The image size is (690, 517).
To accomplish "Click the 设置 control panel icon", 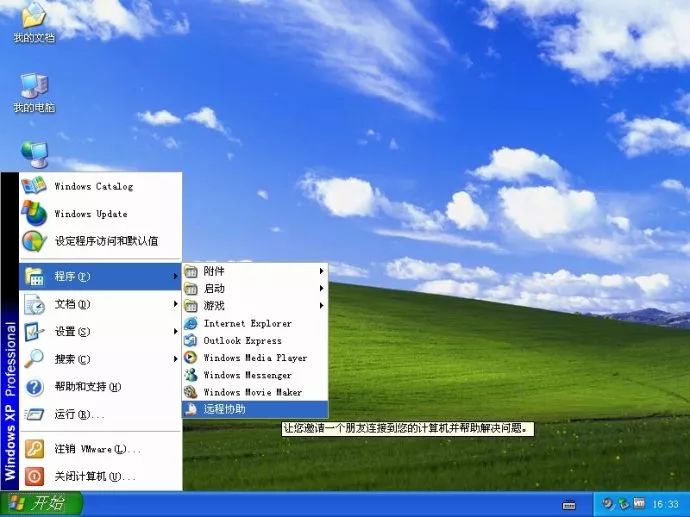I will (x=34, y=331).
